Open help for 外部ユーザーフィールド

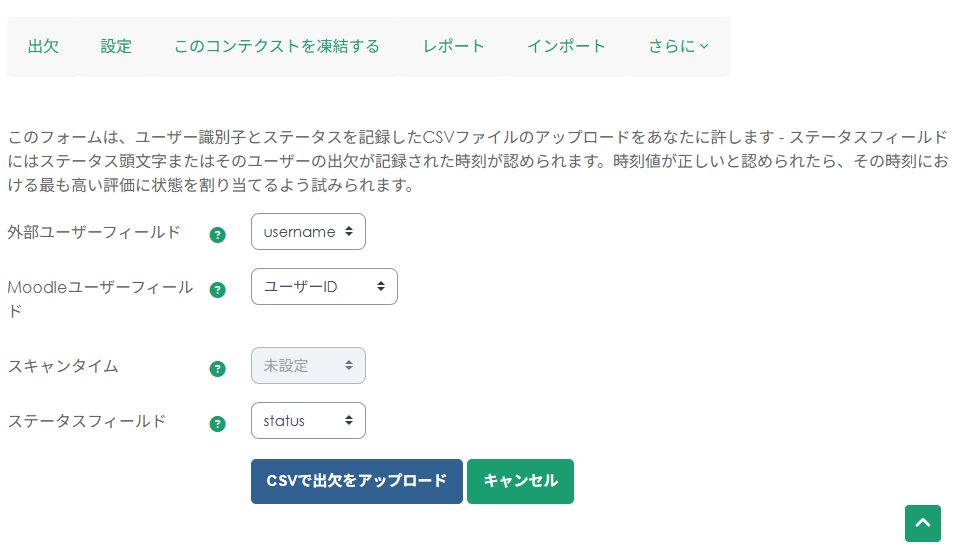[x=217, y=235]
